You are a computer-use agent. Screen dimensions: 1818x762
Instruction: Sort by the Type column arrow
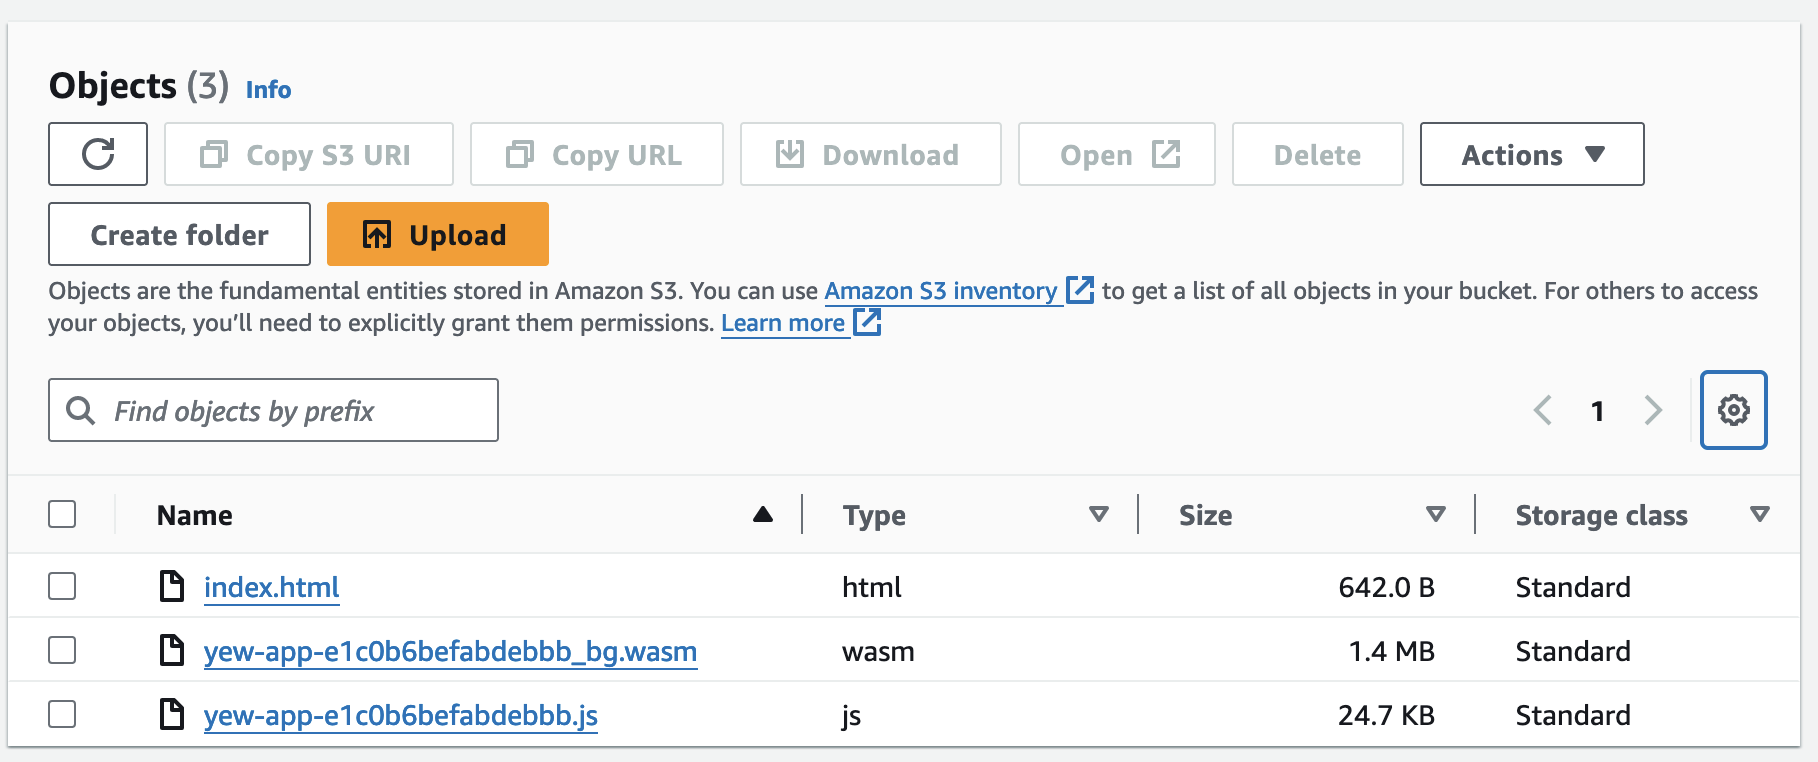(1099, 515)
